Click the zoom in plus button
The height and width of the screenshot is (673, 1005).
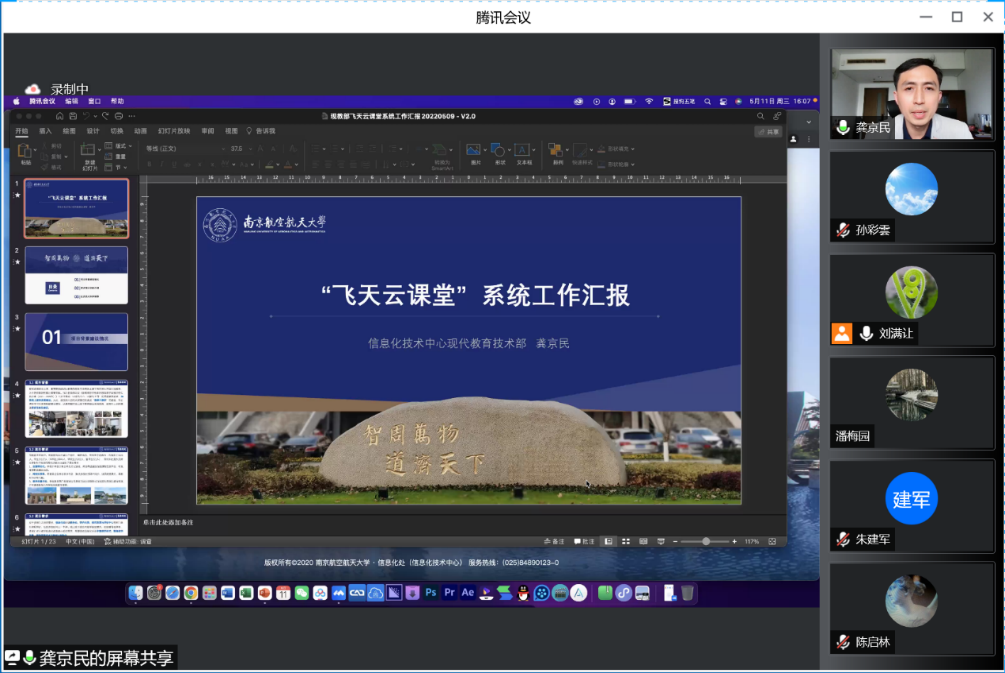(x=735, y=542)
